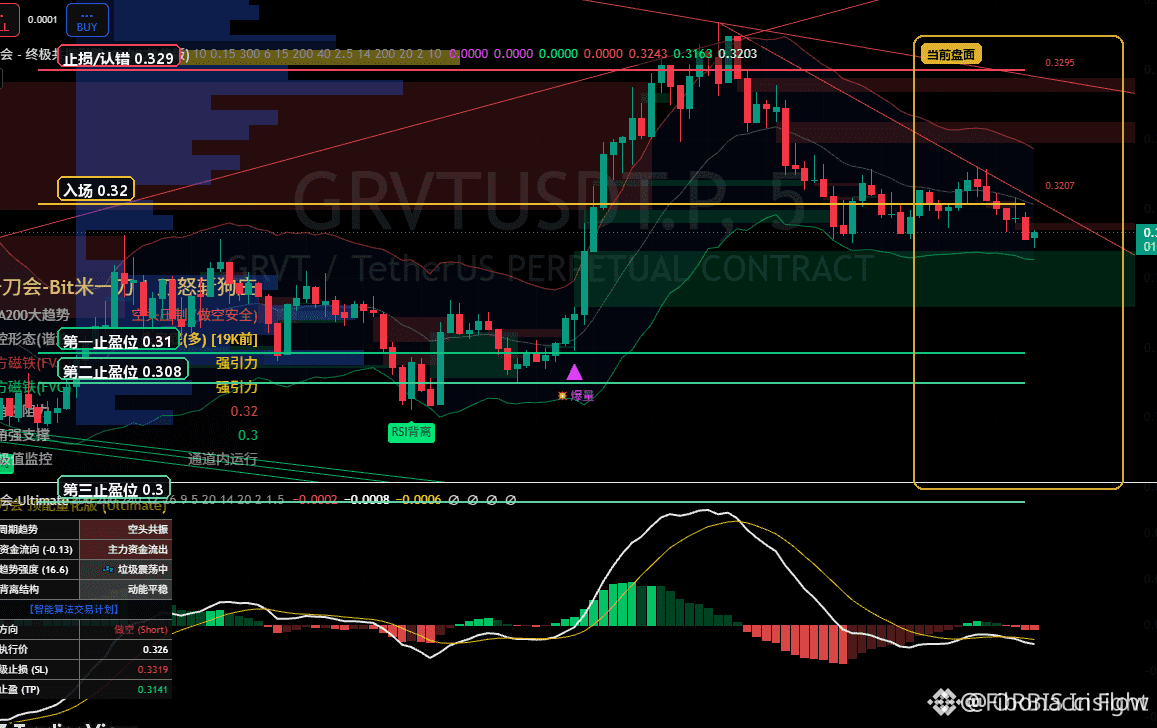Image resolution: width=1157 pixels, height=728 pixels.
Task: Select the 通道内运行 status text
Action: tap(223, 459)
